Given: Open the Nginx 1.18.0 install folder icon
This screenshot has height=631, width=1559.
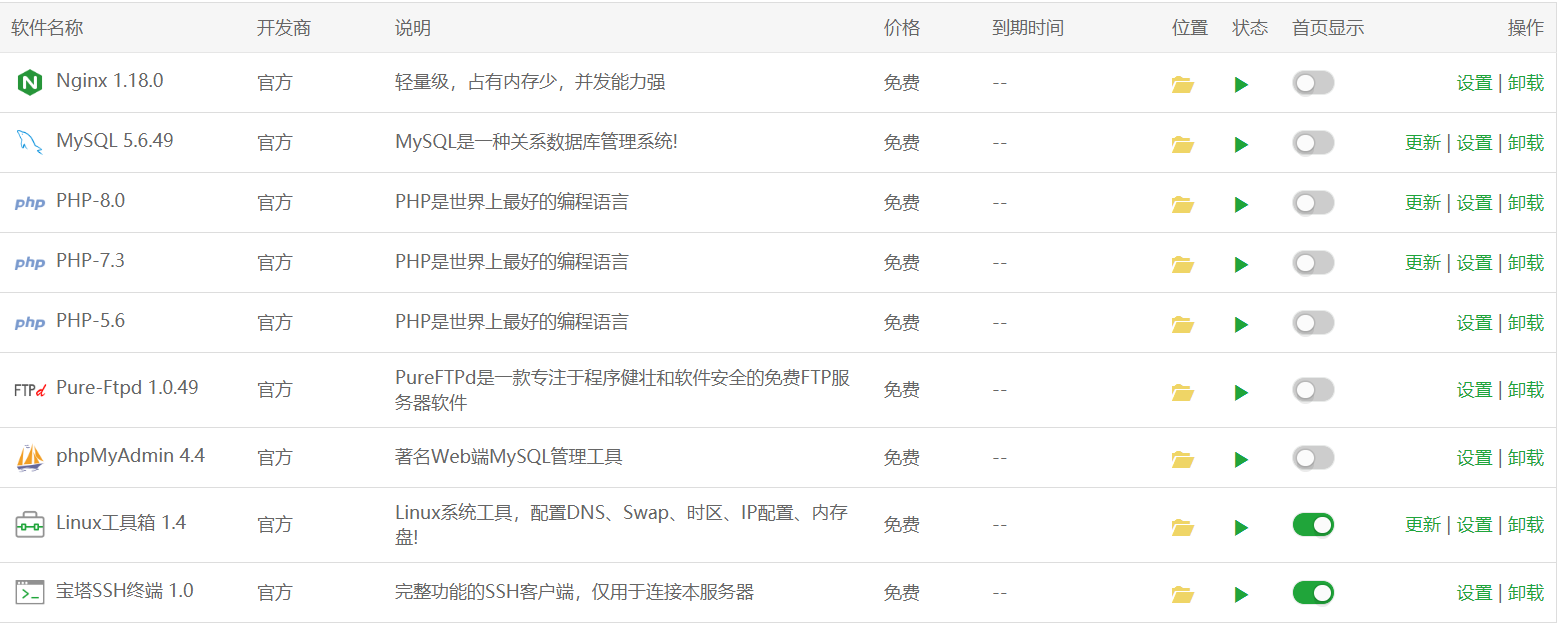Looking at the screenshot, I should 1183,85.
